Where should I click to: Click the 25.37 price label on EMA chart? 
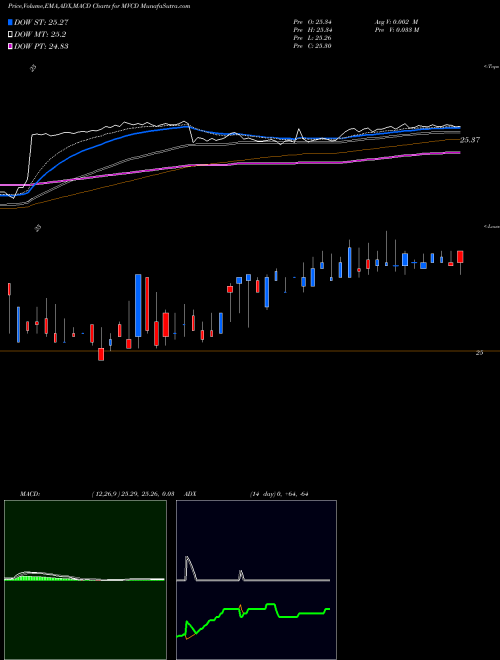click(x=470, y=140)
